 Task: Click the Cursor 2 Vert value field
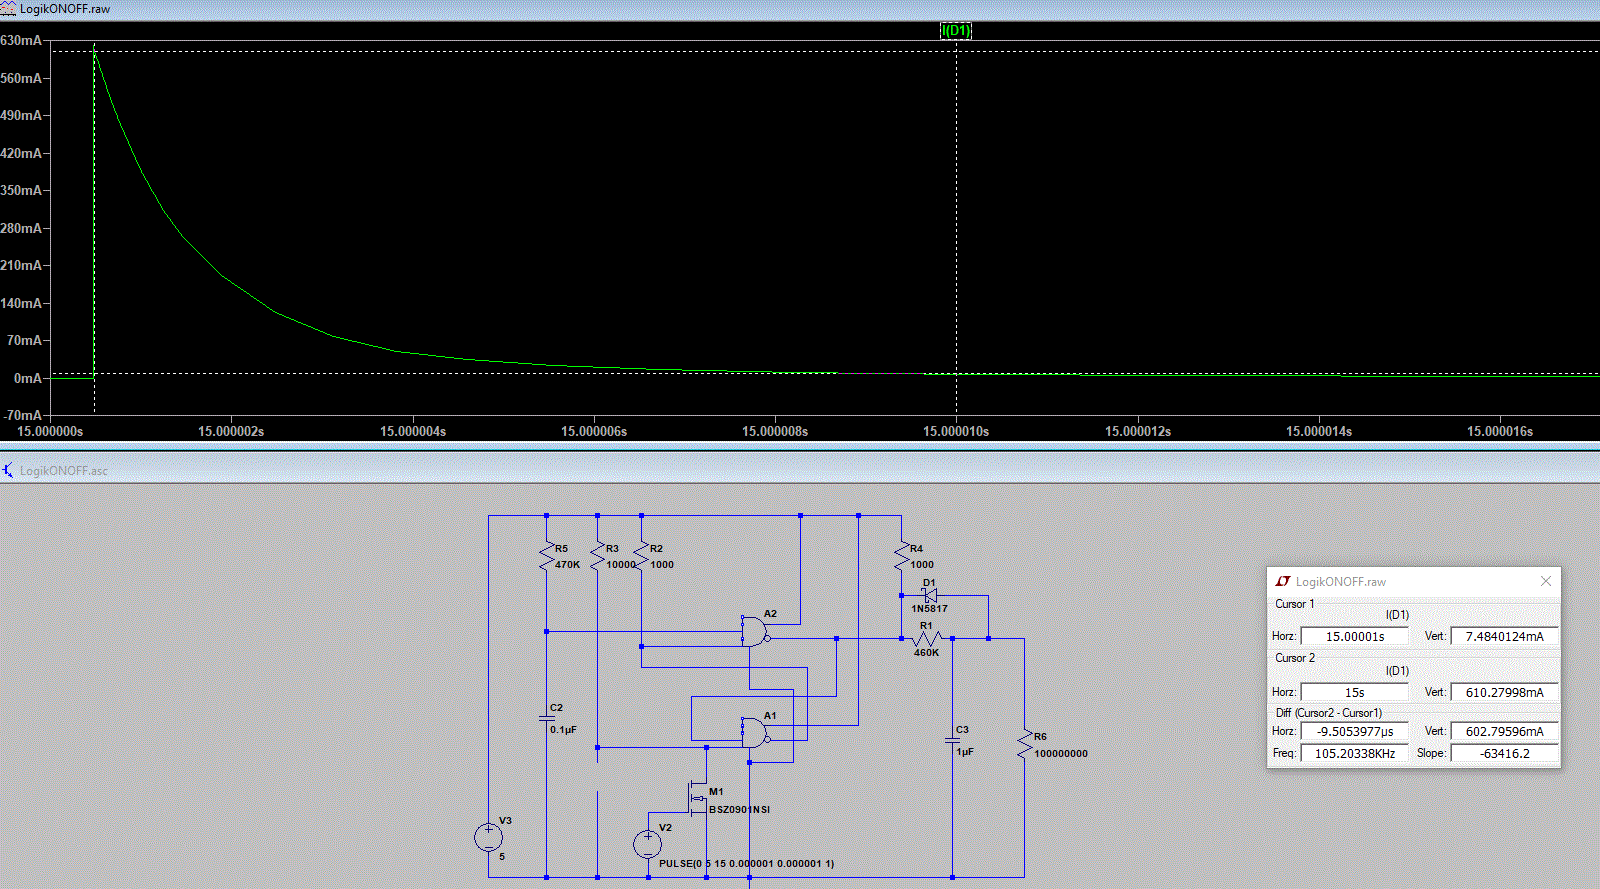1504,692
